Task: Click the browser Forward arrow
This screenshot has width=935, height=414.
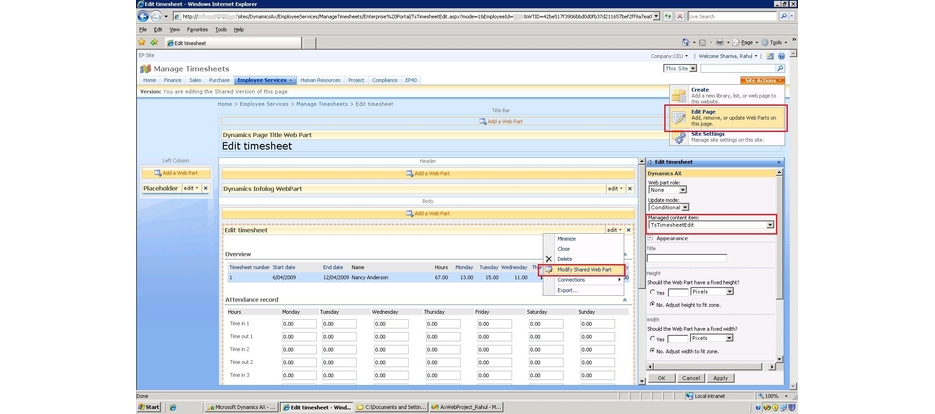Action: 156,17
